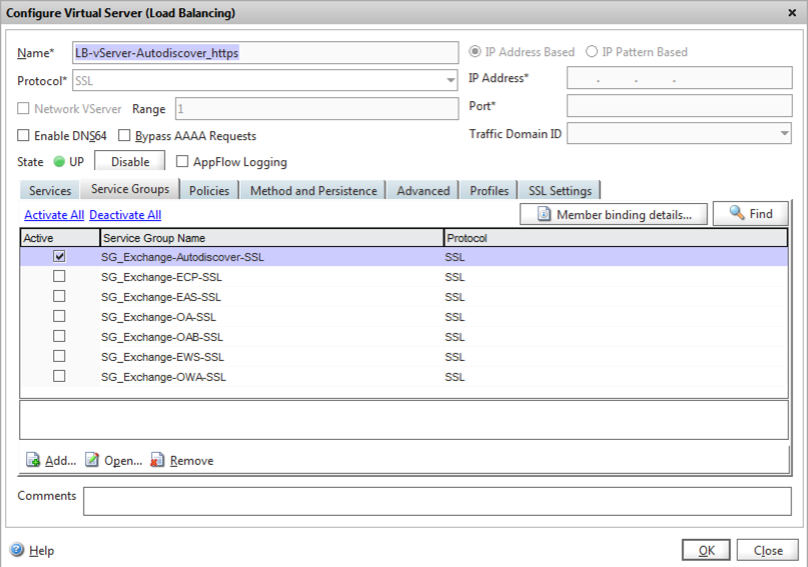Uncheck the SG_Exchange-Autodiscover-SSL Active checkbox

[x=59, y=257]
